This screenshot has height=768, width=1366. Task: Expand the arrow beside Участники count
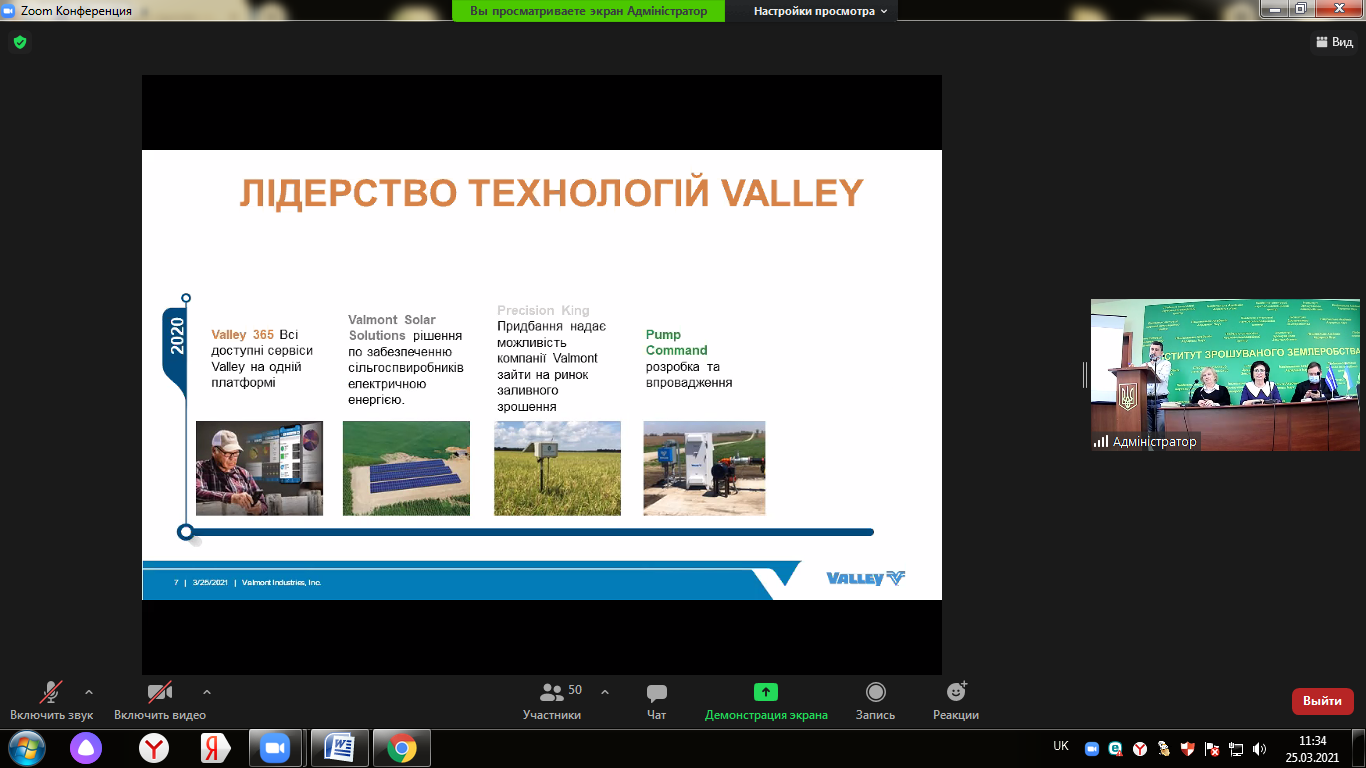click(x=605, y=691)
